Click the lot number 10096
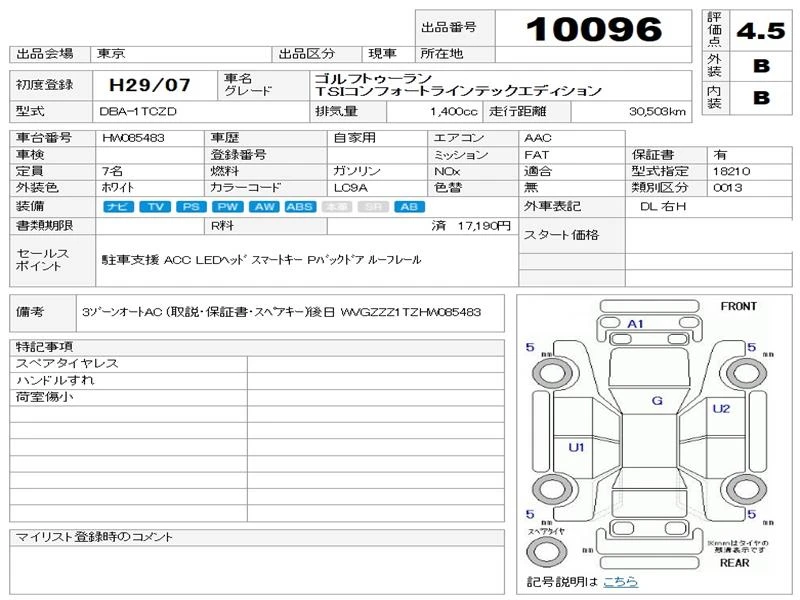The width and height of the screenshot is (800, 600). (x=594, y=30)
